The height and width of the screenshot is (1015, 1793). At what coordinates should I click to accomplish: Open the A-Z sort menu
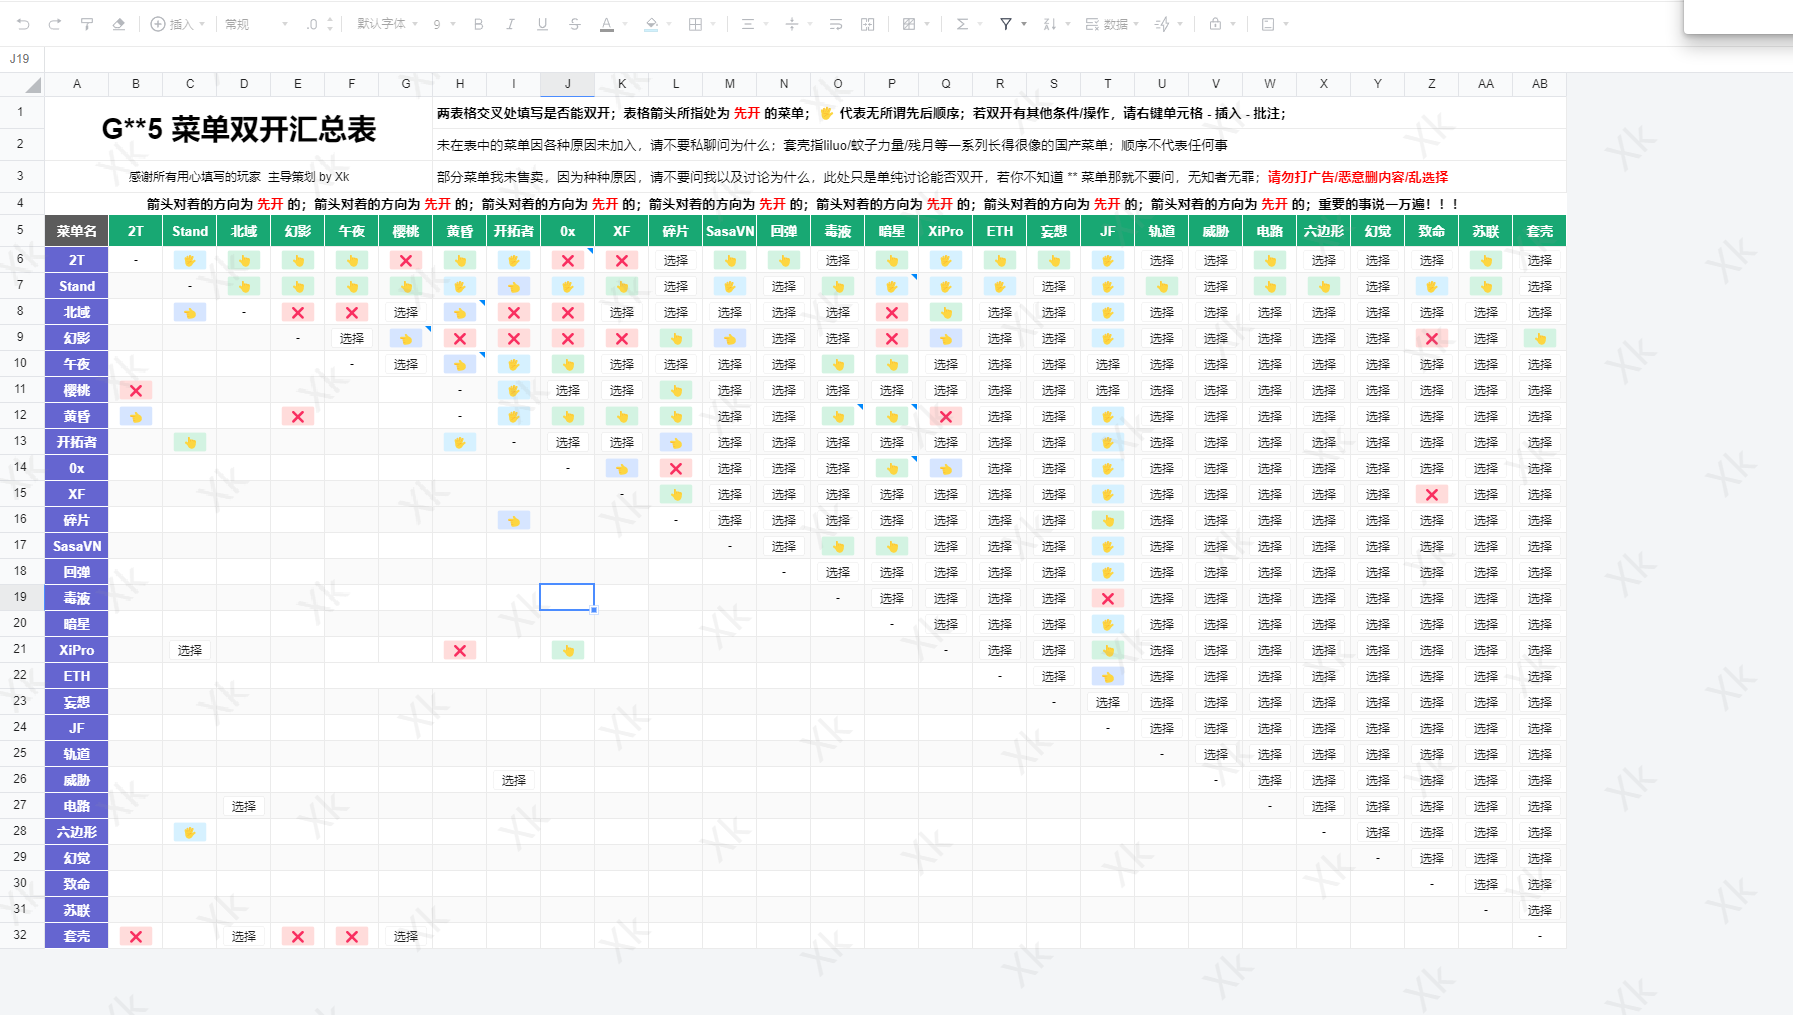1050,24
